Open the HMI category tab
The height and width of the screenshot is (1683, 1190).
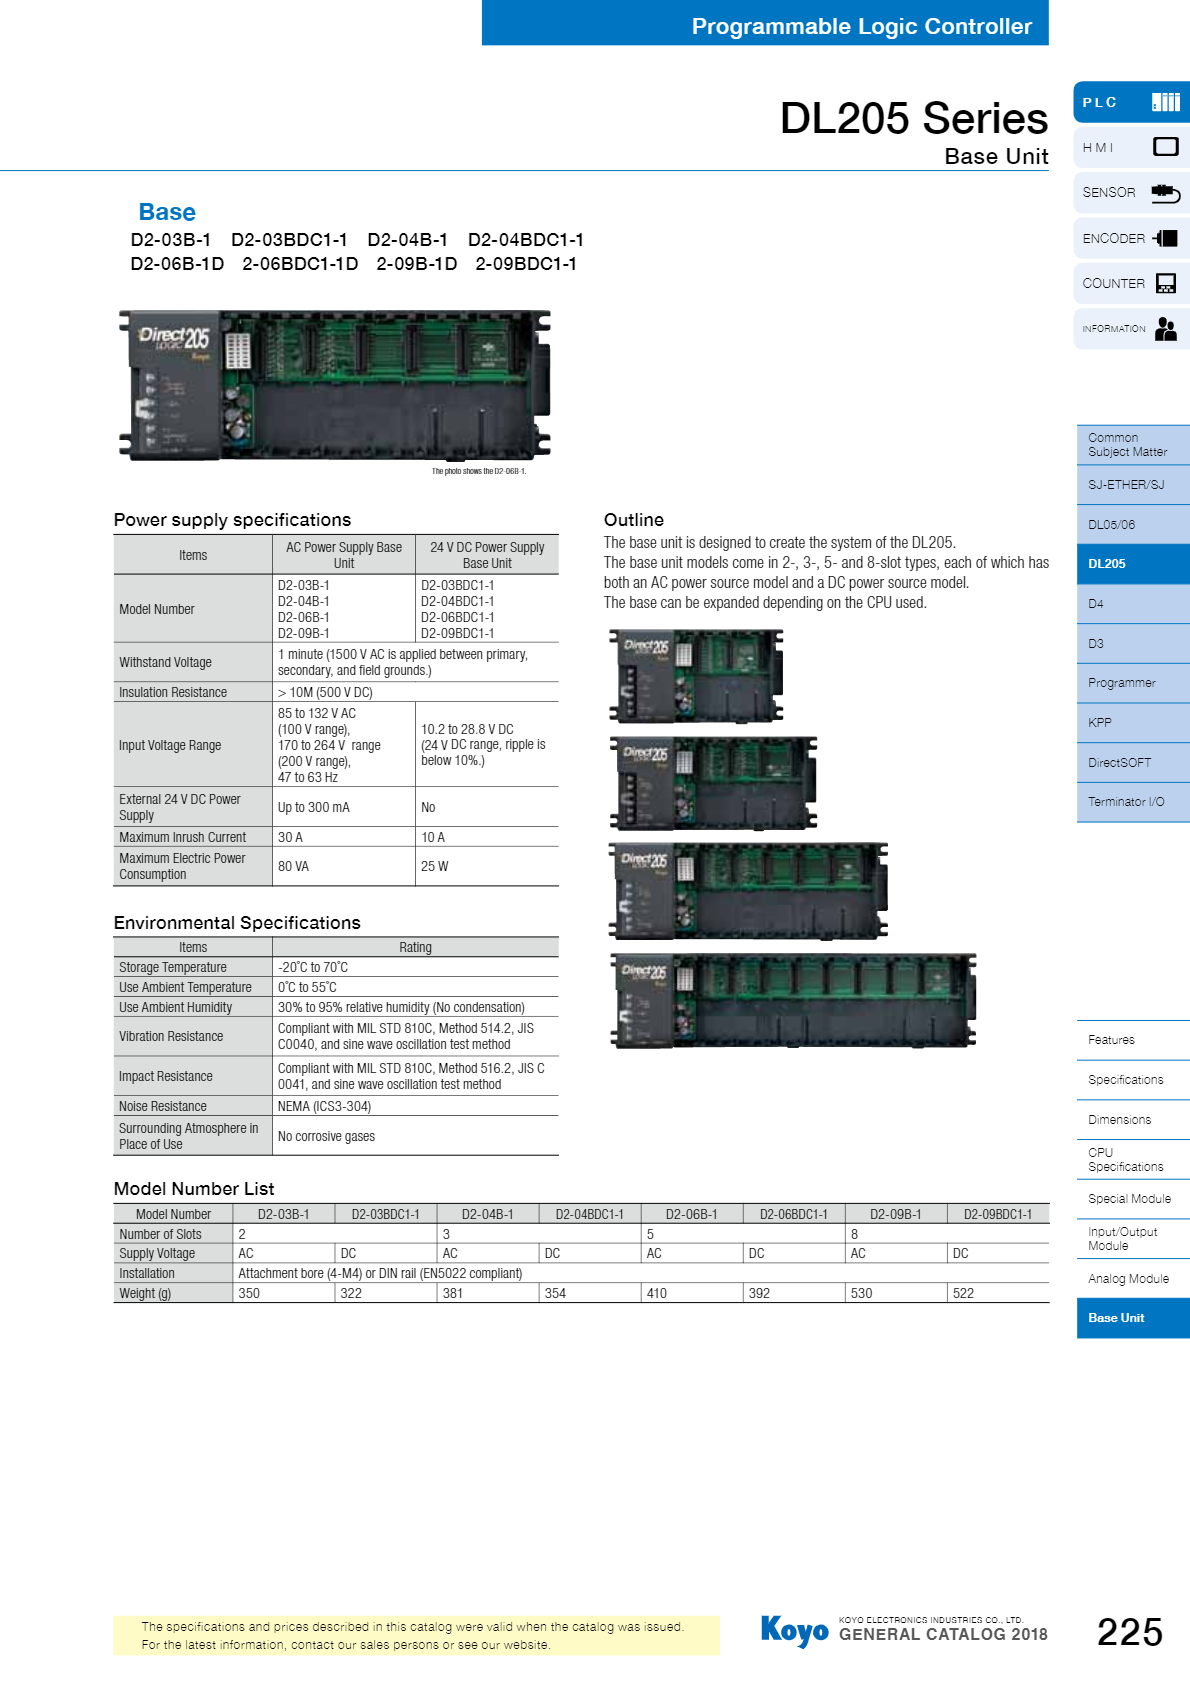coord(1131,147)
